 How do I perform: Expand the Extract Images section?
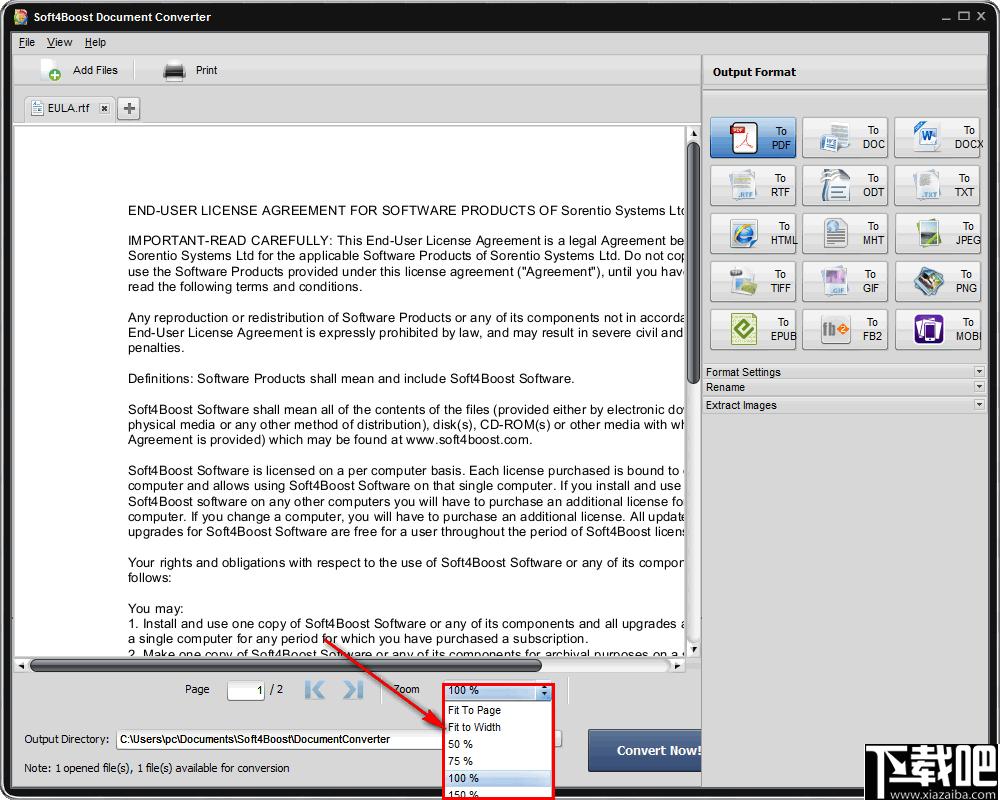(844, 405)
